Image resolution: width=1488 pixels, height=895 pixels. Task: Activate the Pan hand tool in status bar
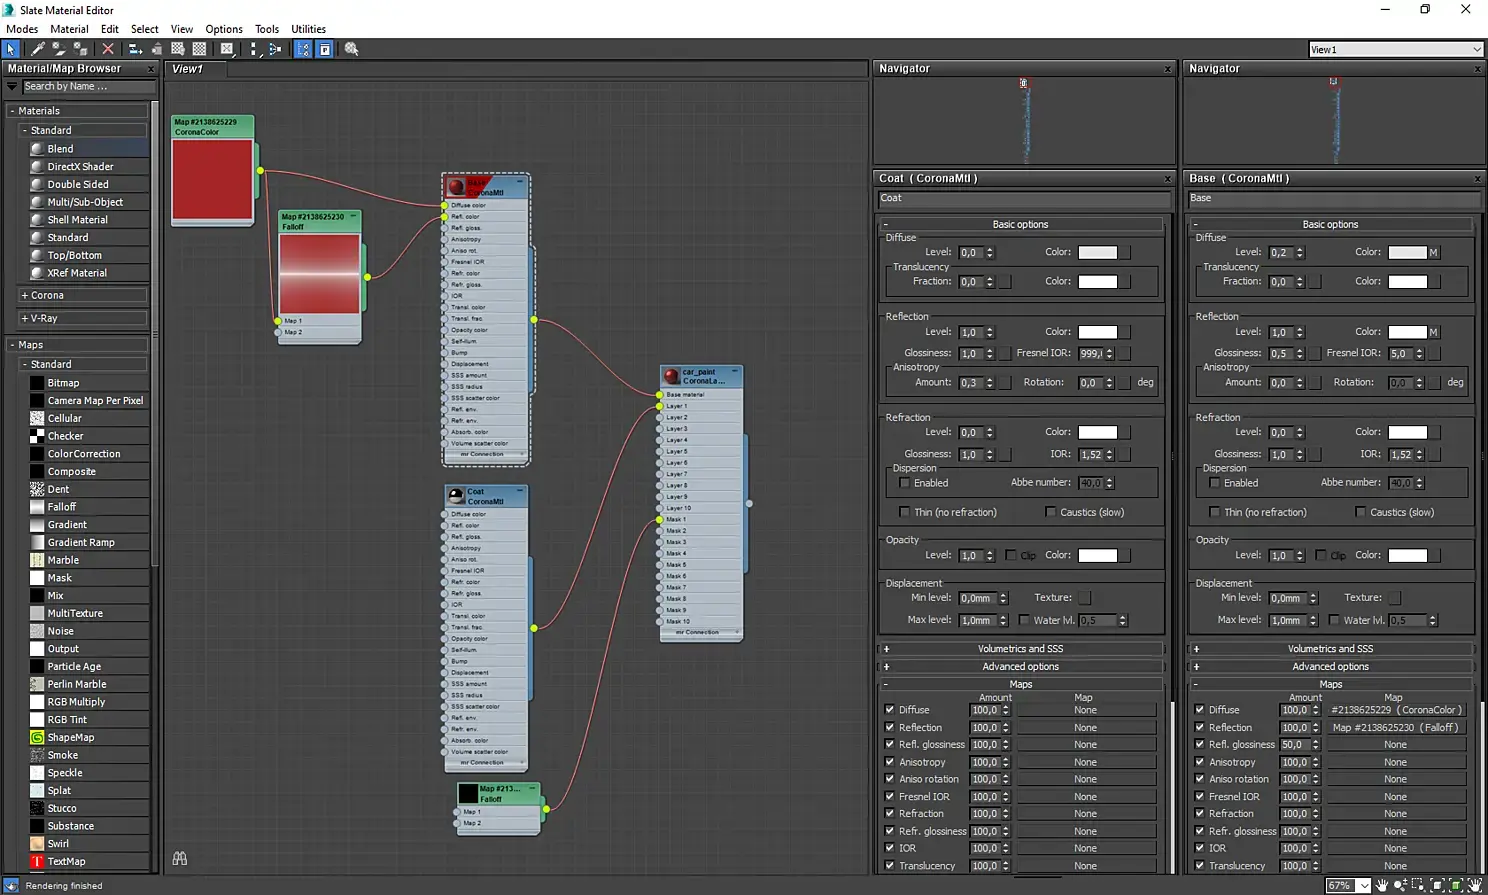point(1382,885)
